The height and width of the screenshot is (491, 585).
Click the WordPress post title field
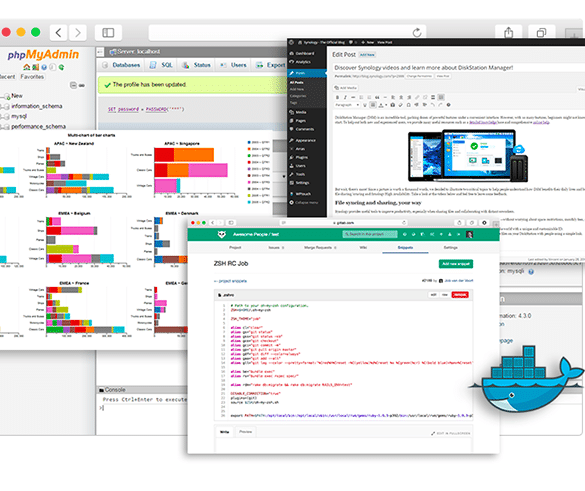pos(458,68)
